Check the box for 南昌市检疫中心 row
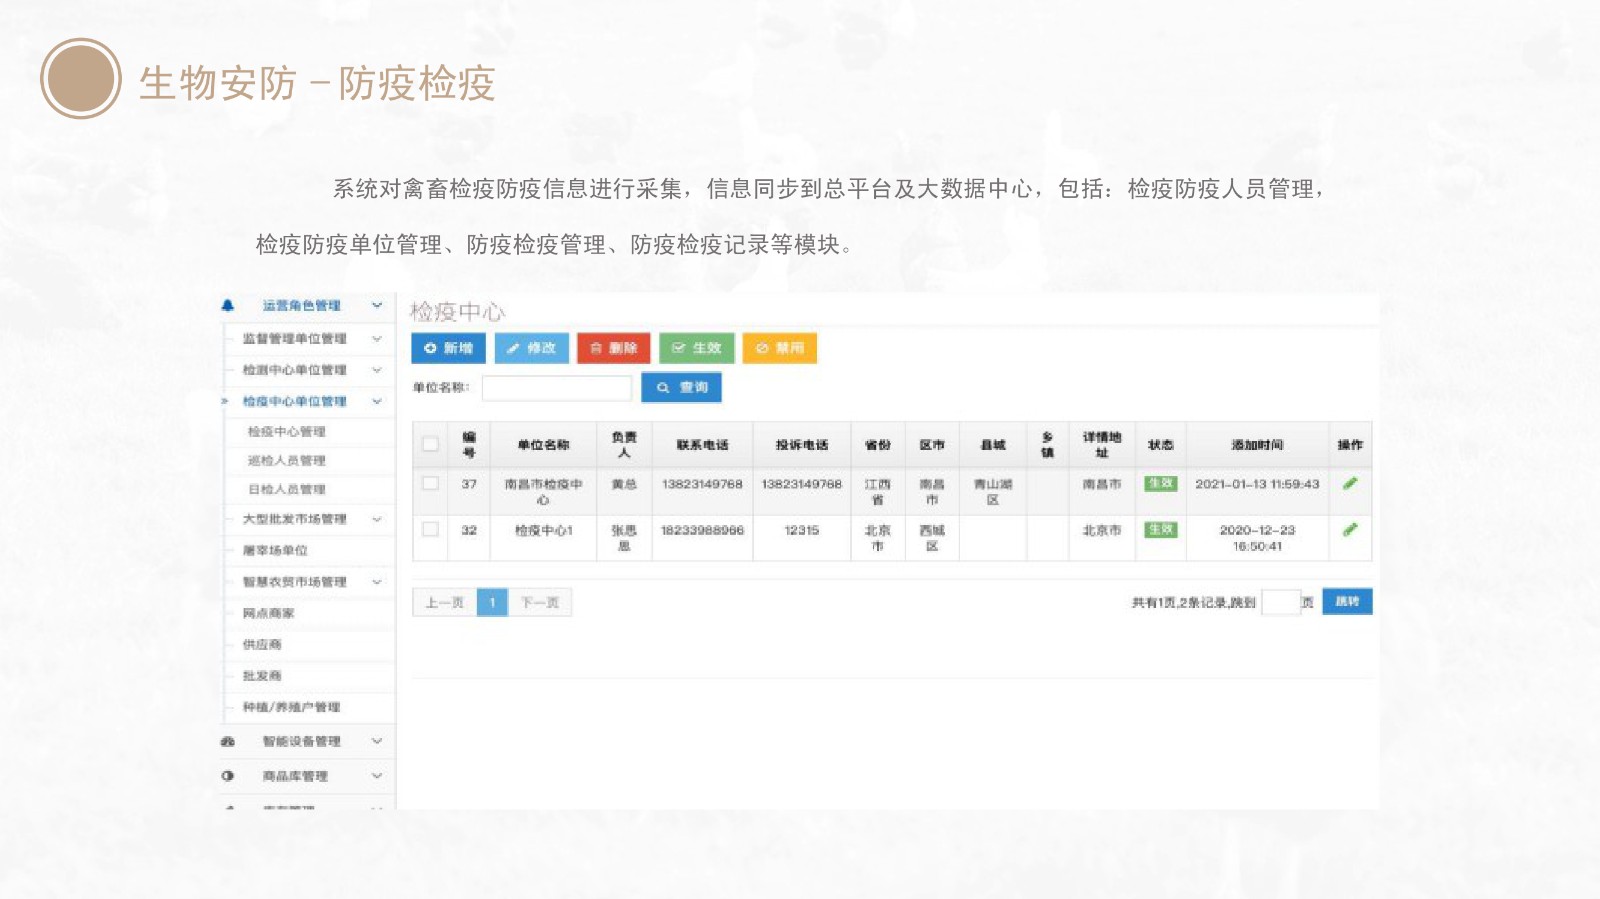This screenshot has width=1600, height=899. tap(430, 483)
